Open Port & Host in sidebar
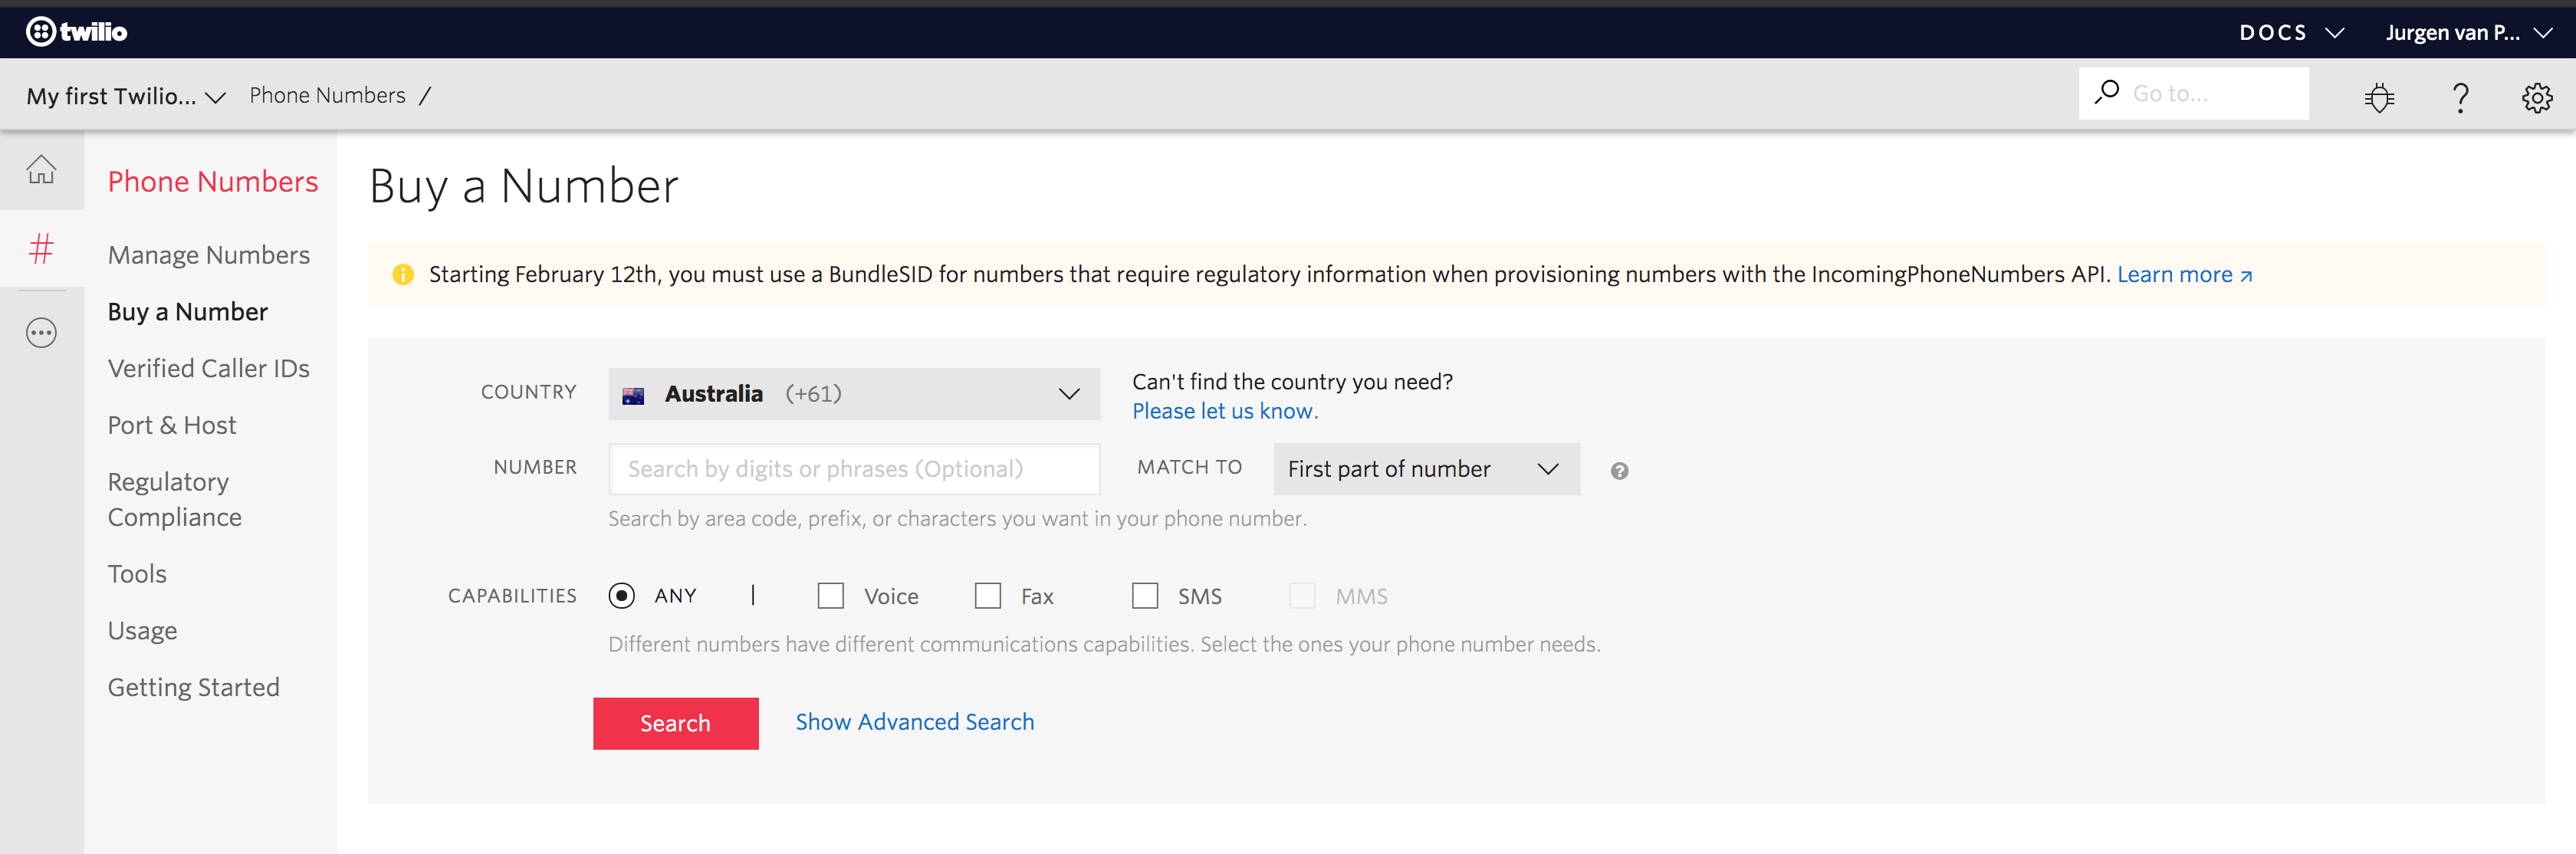Screen dimensions: 2576x854 pos(172,426)
